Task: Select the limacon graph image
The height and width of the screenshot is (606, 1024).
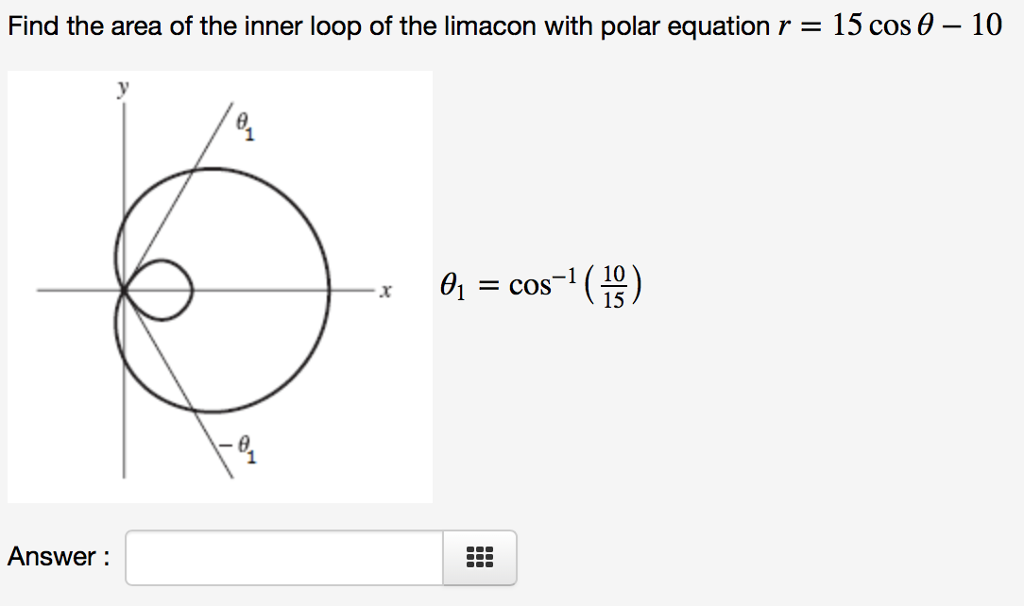Action: point(220,287)
